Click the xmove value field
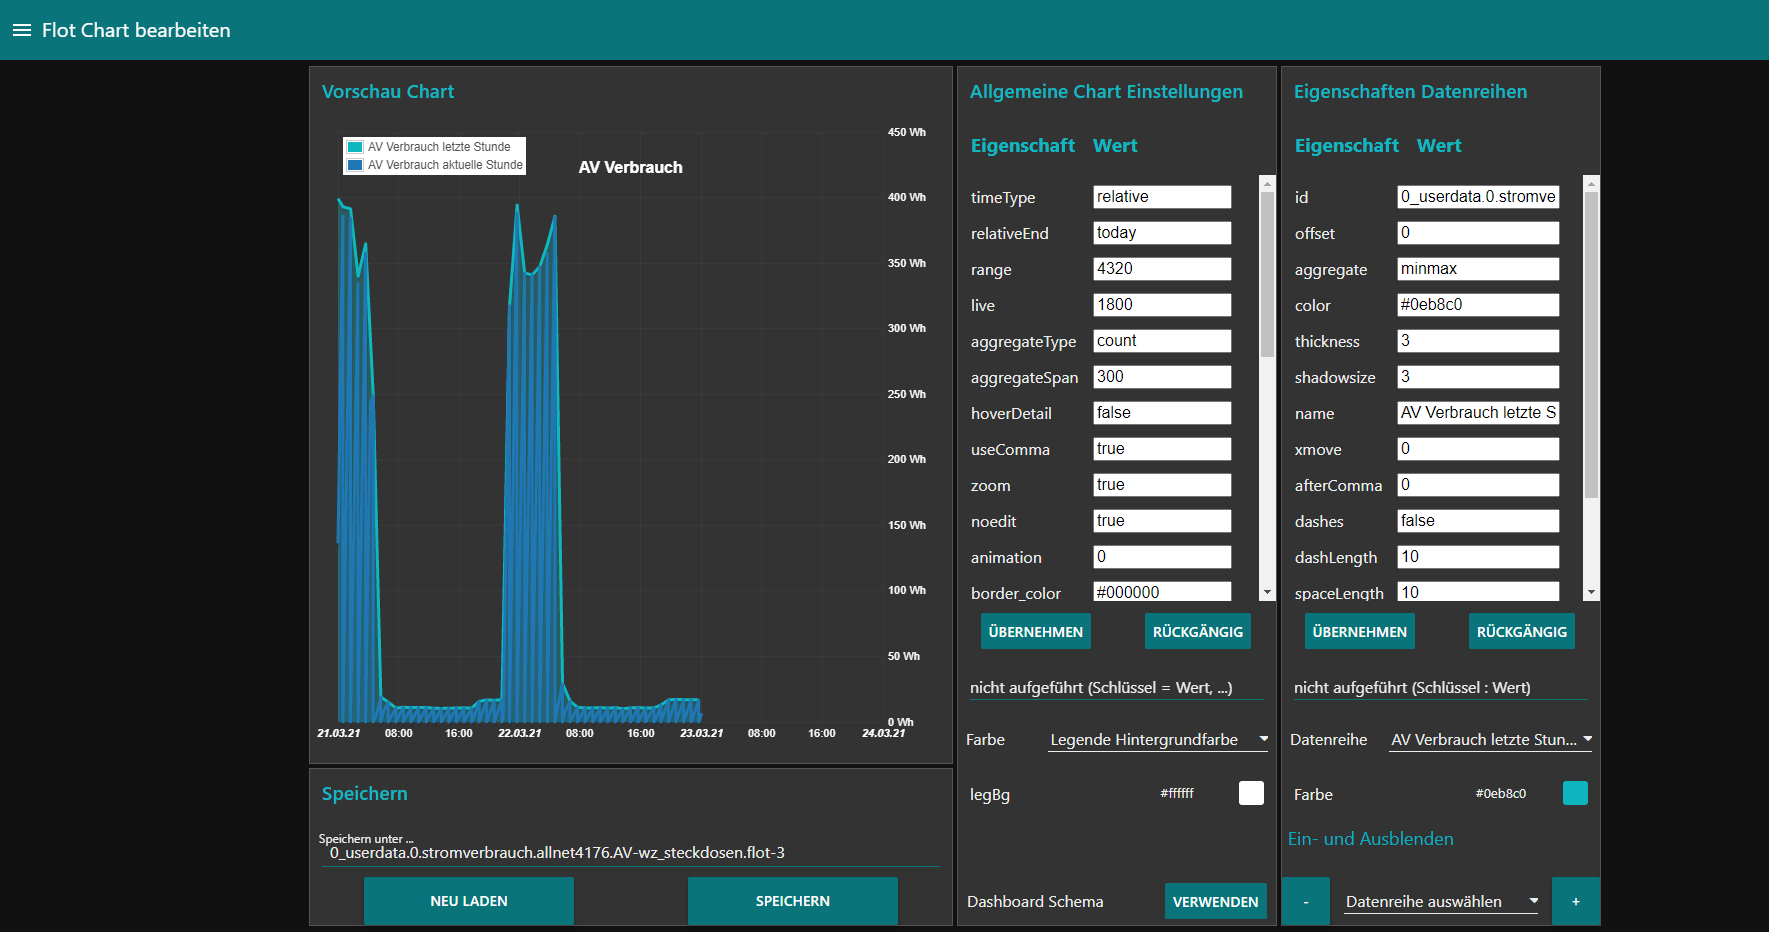Image resolution: width=1769 pixels, height=932 pixels. point(1478,449)
